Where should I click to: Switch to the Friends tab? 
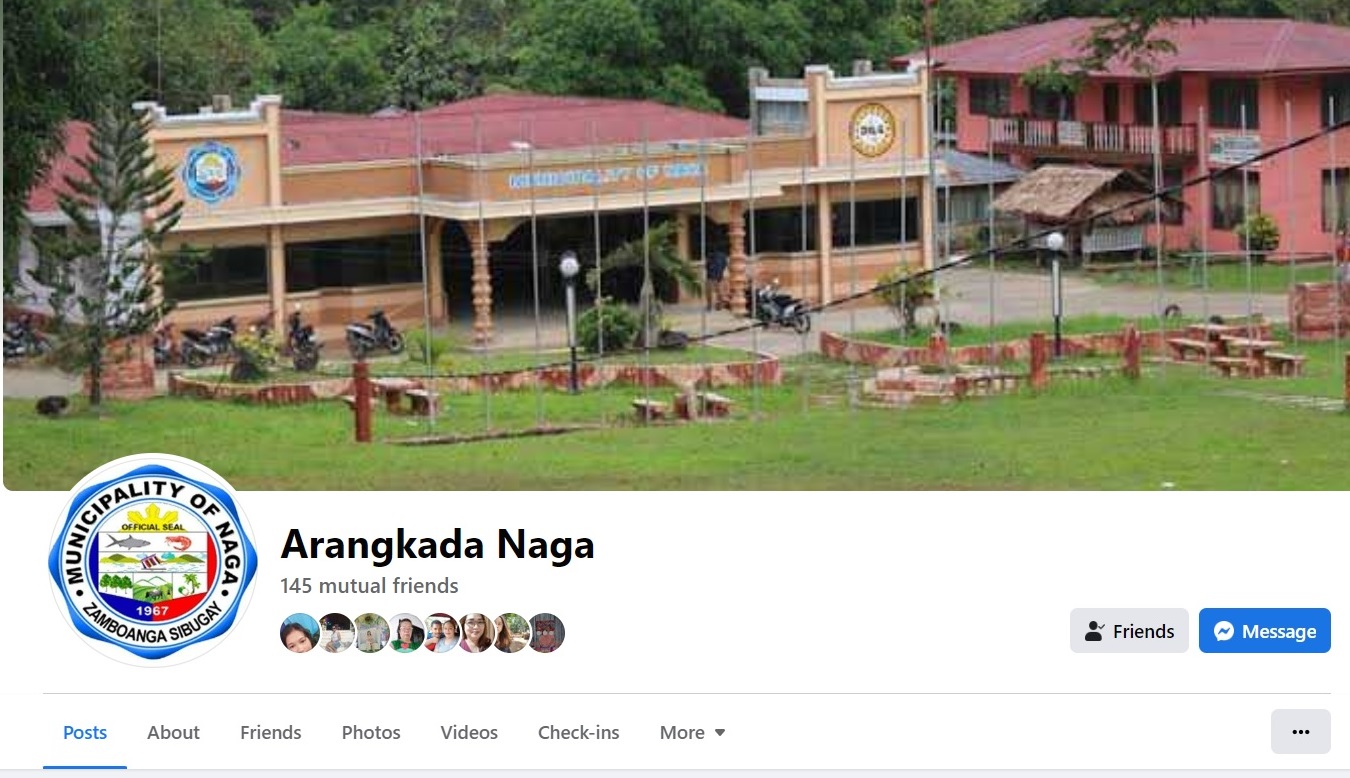(271, 733)
